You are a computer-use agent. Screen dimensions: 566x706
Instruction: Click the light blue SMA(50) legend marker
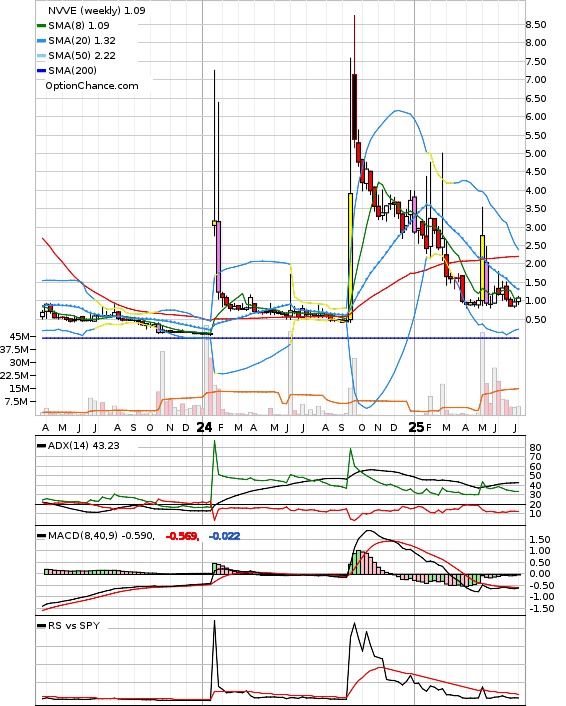(41, 56)
